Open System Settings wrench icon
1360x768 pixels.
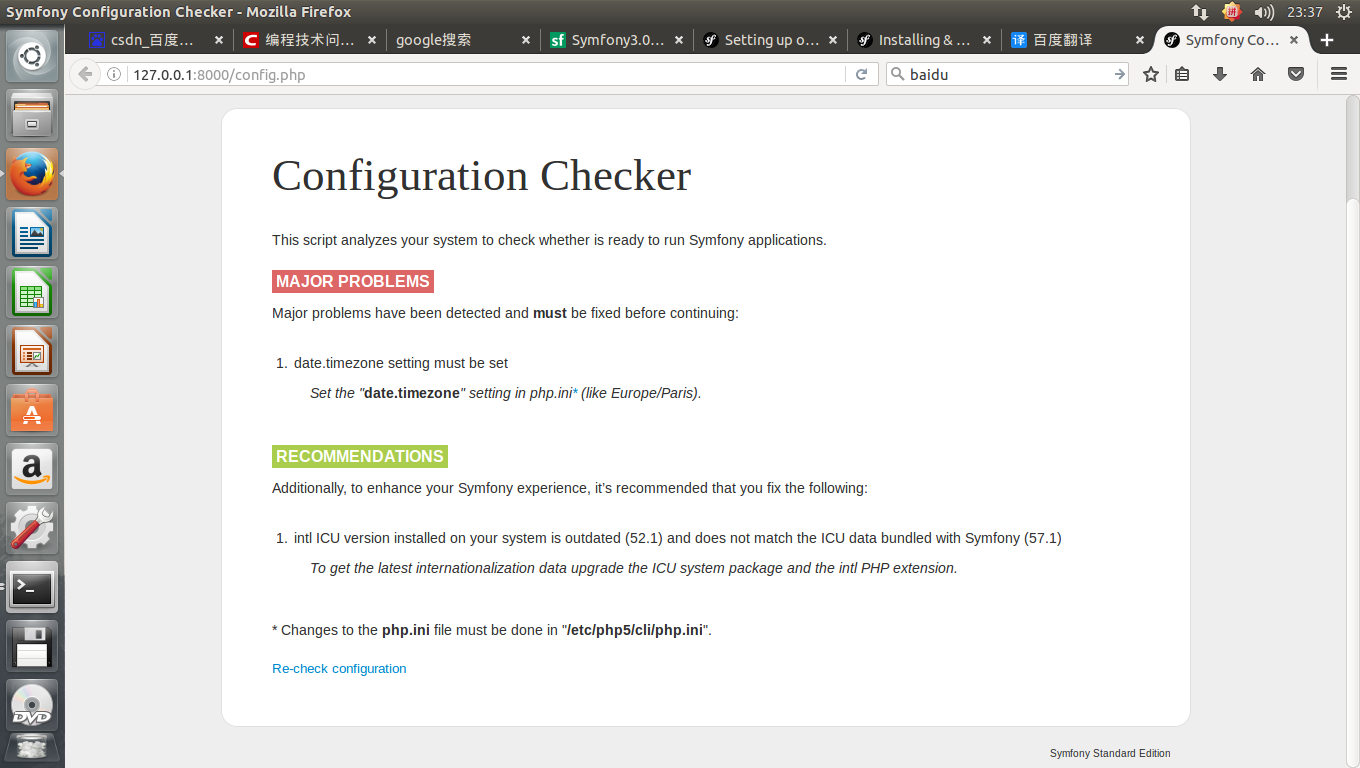click(33, 528)
